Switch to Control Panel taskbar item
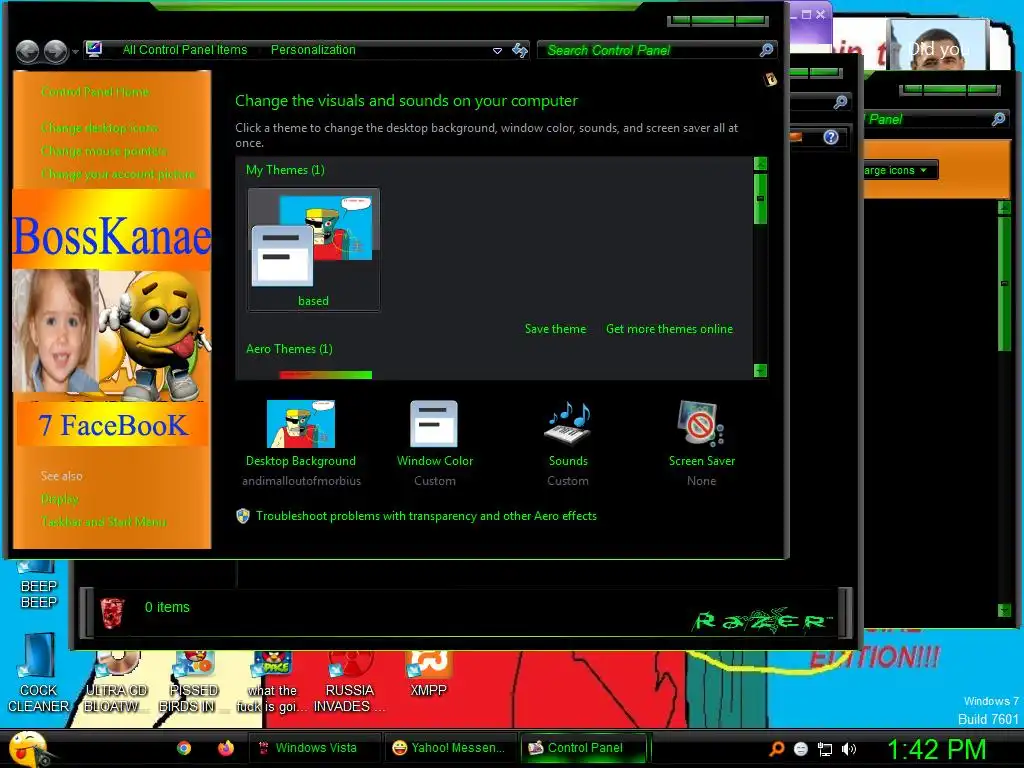 (x=584, y=748)
